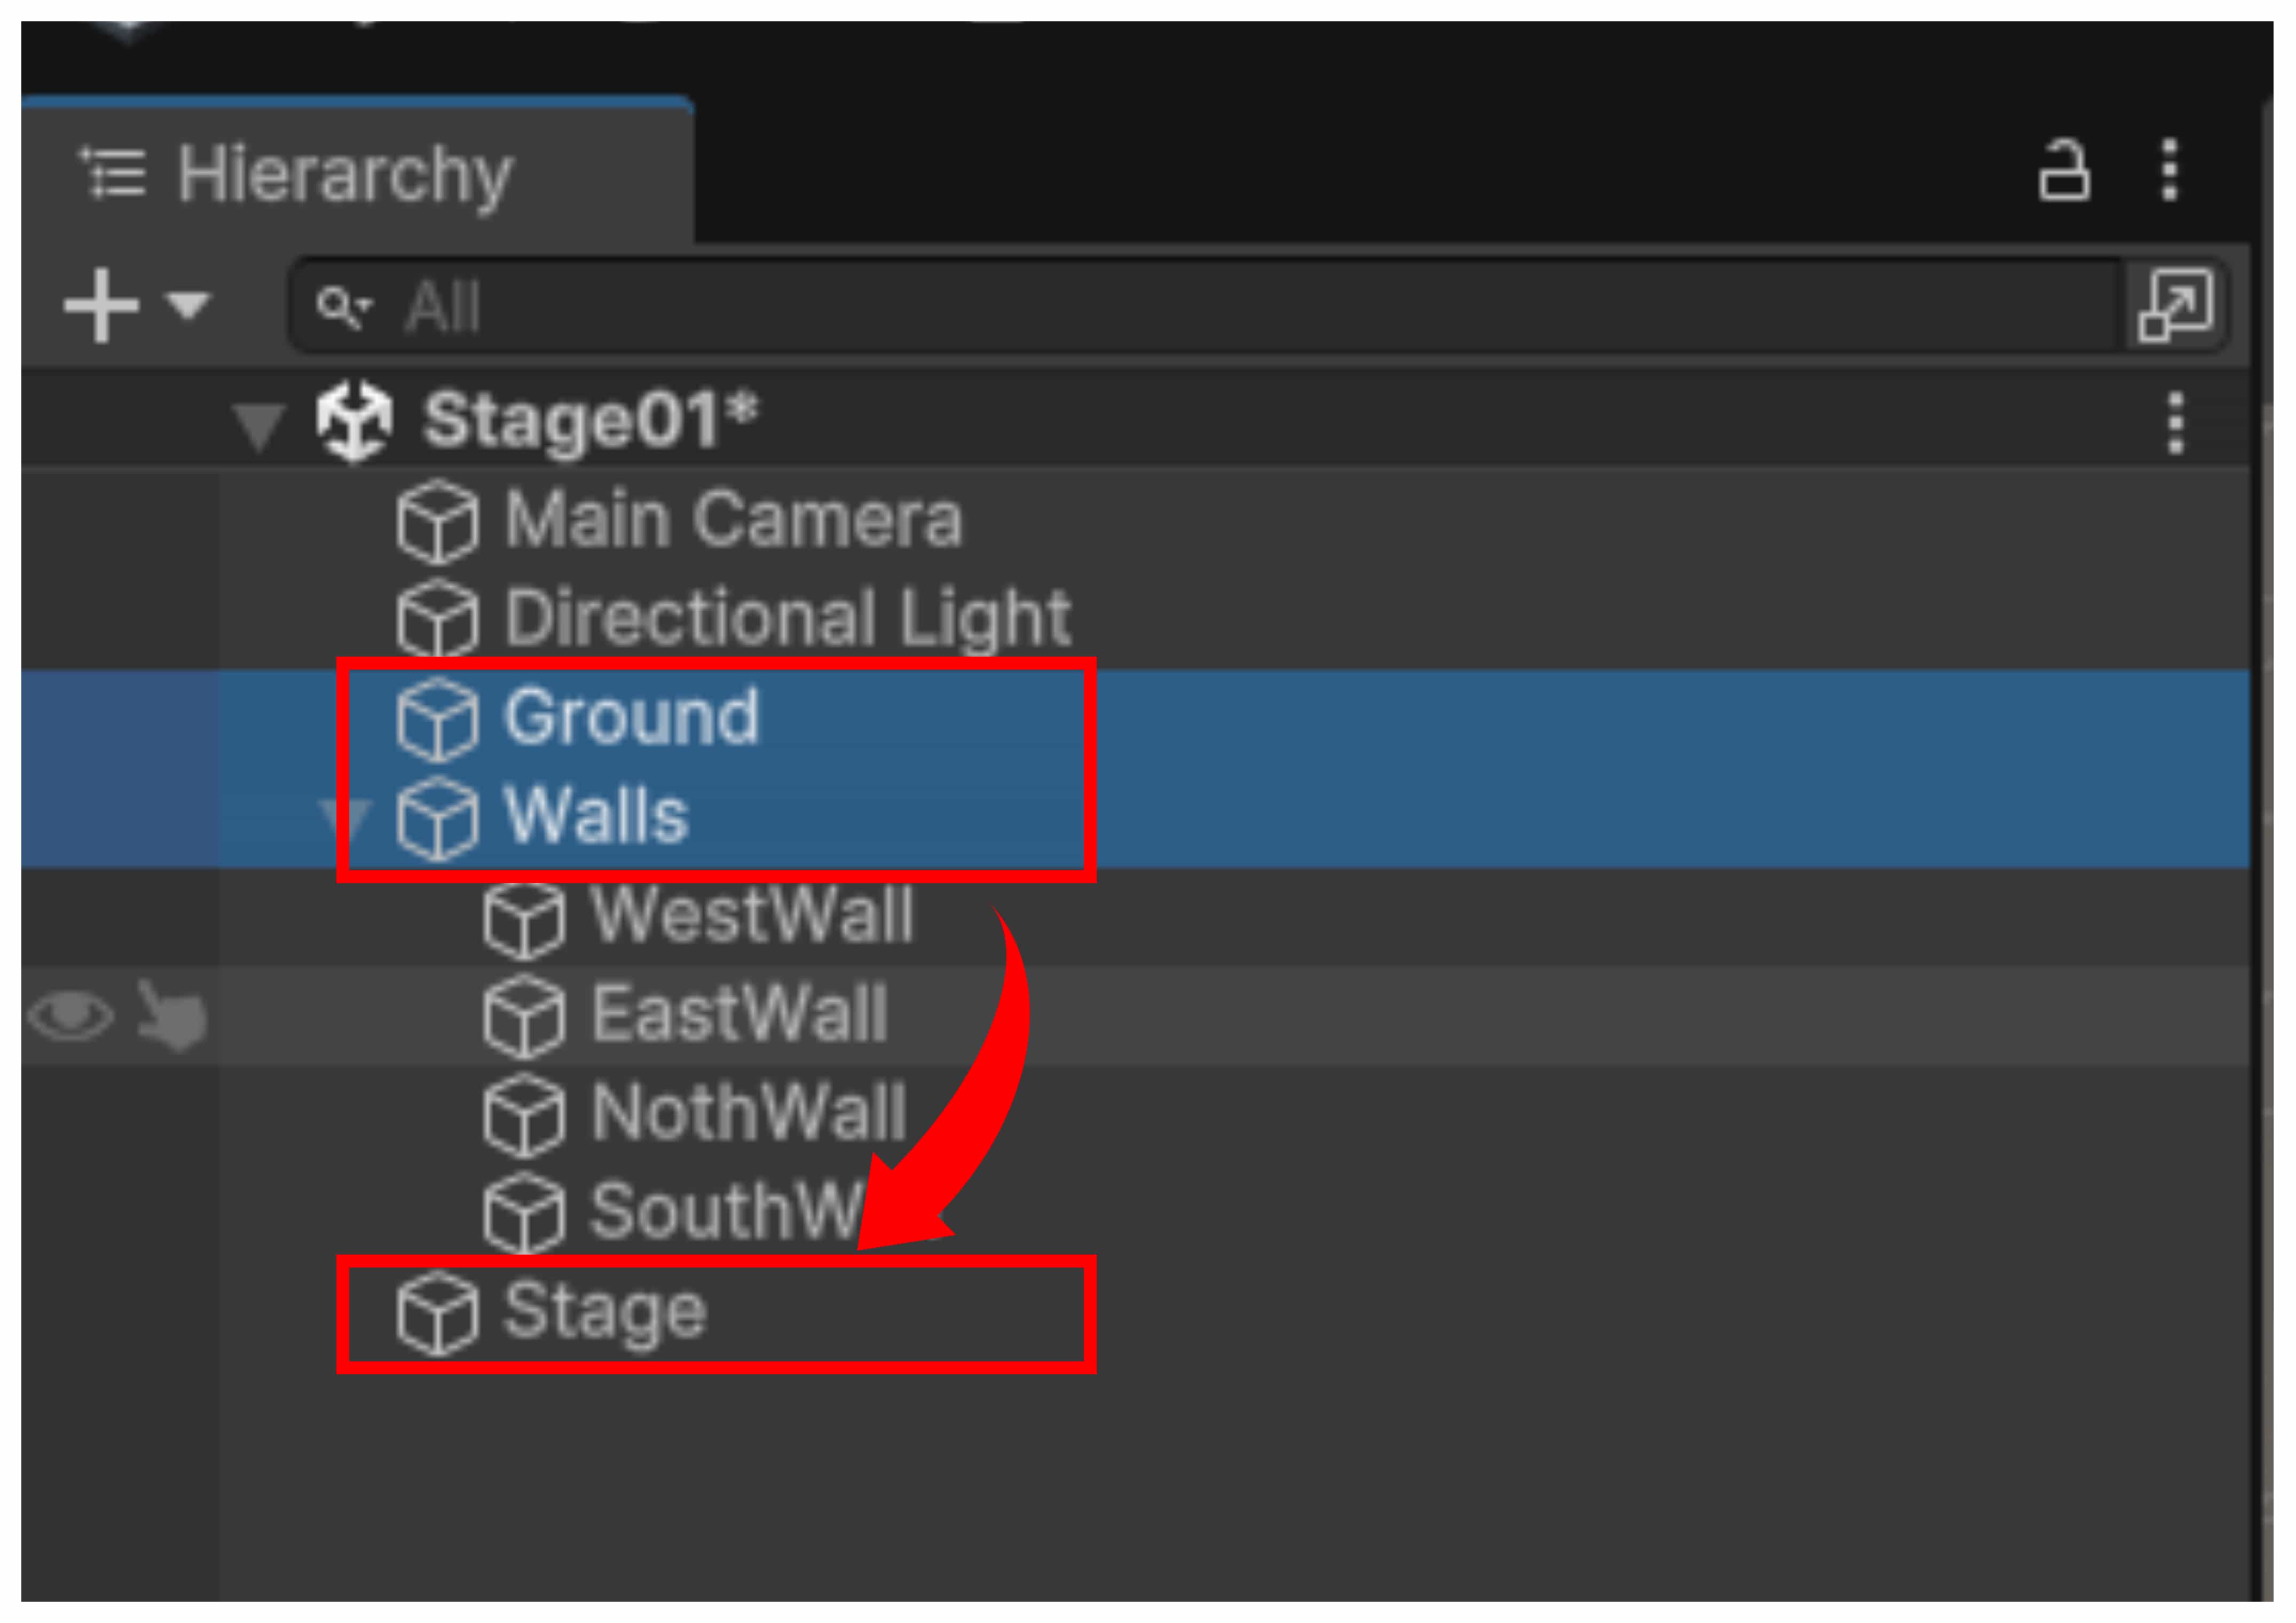Screen dimensions: 2296x1623
Task: Open the Stage01 scene options menu
Action: (x=2175, y=423)
